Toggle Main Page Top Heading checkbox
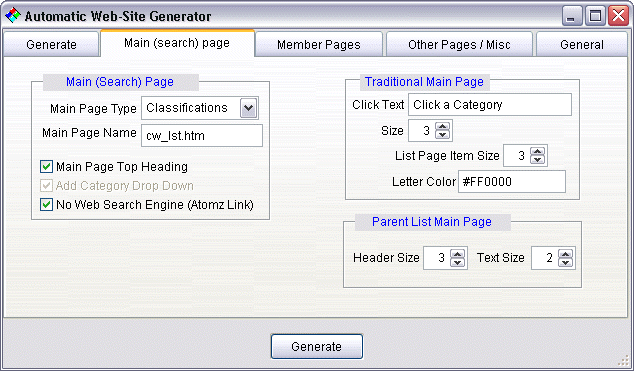The width and height of the screenshot is (634, 371). (x=46, y=167)
